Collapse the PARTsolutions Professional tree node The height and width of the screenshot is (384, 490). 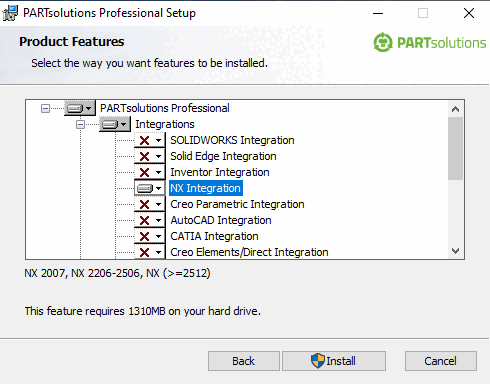(45, 108)
